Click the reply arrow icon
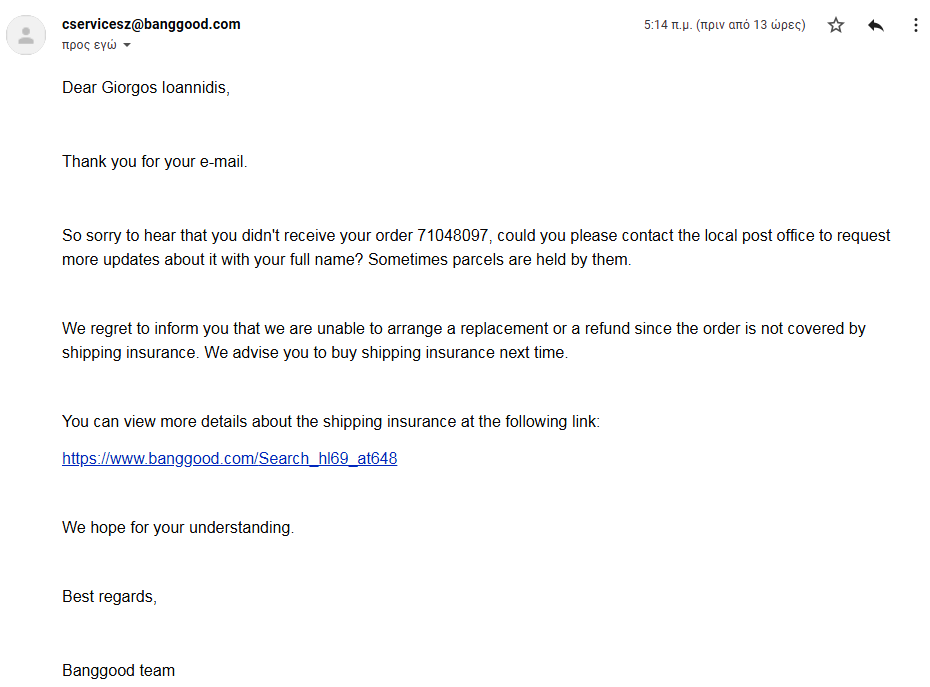The width and height of the screenshot is (930, 687). [x=876, y=25]
